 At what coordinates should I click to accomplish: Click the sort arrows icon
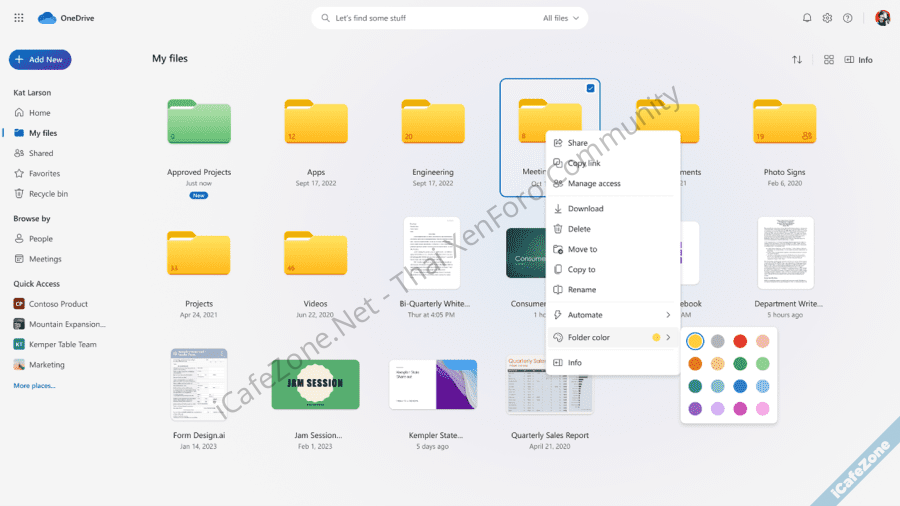[x=797, y=60]
